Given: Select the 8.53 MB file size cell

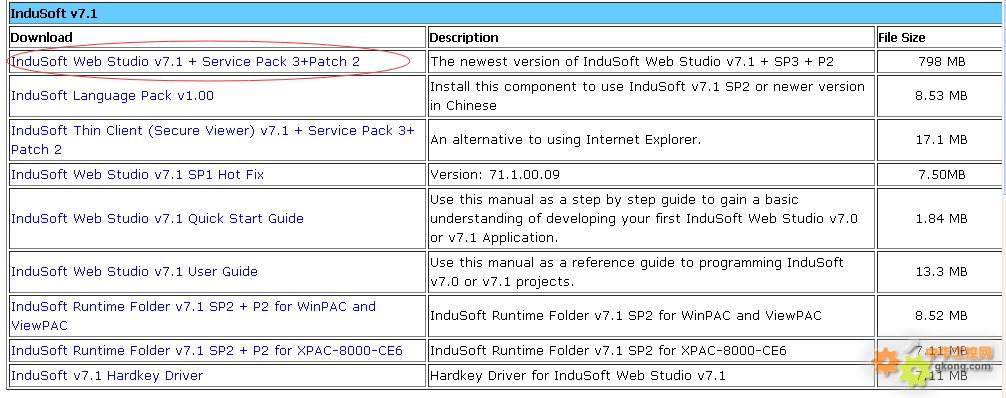Looking at the screenshot, I should [x=941, y=96].
